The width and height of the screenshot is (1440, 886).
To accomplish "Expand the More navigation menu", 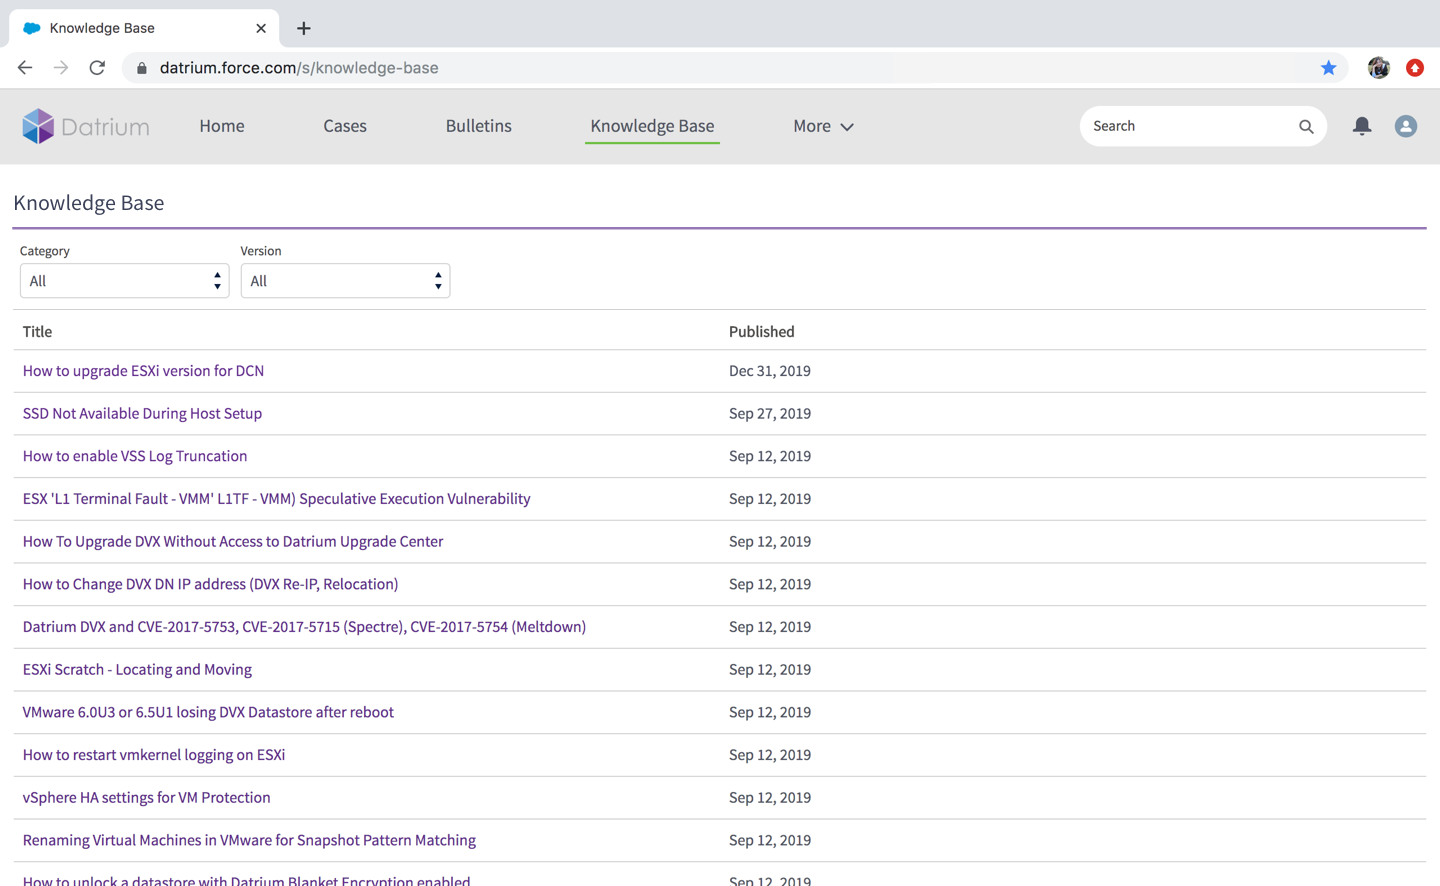I will [823, 126].
